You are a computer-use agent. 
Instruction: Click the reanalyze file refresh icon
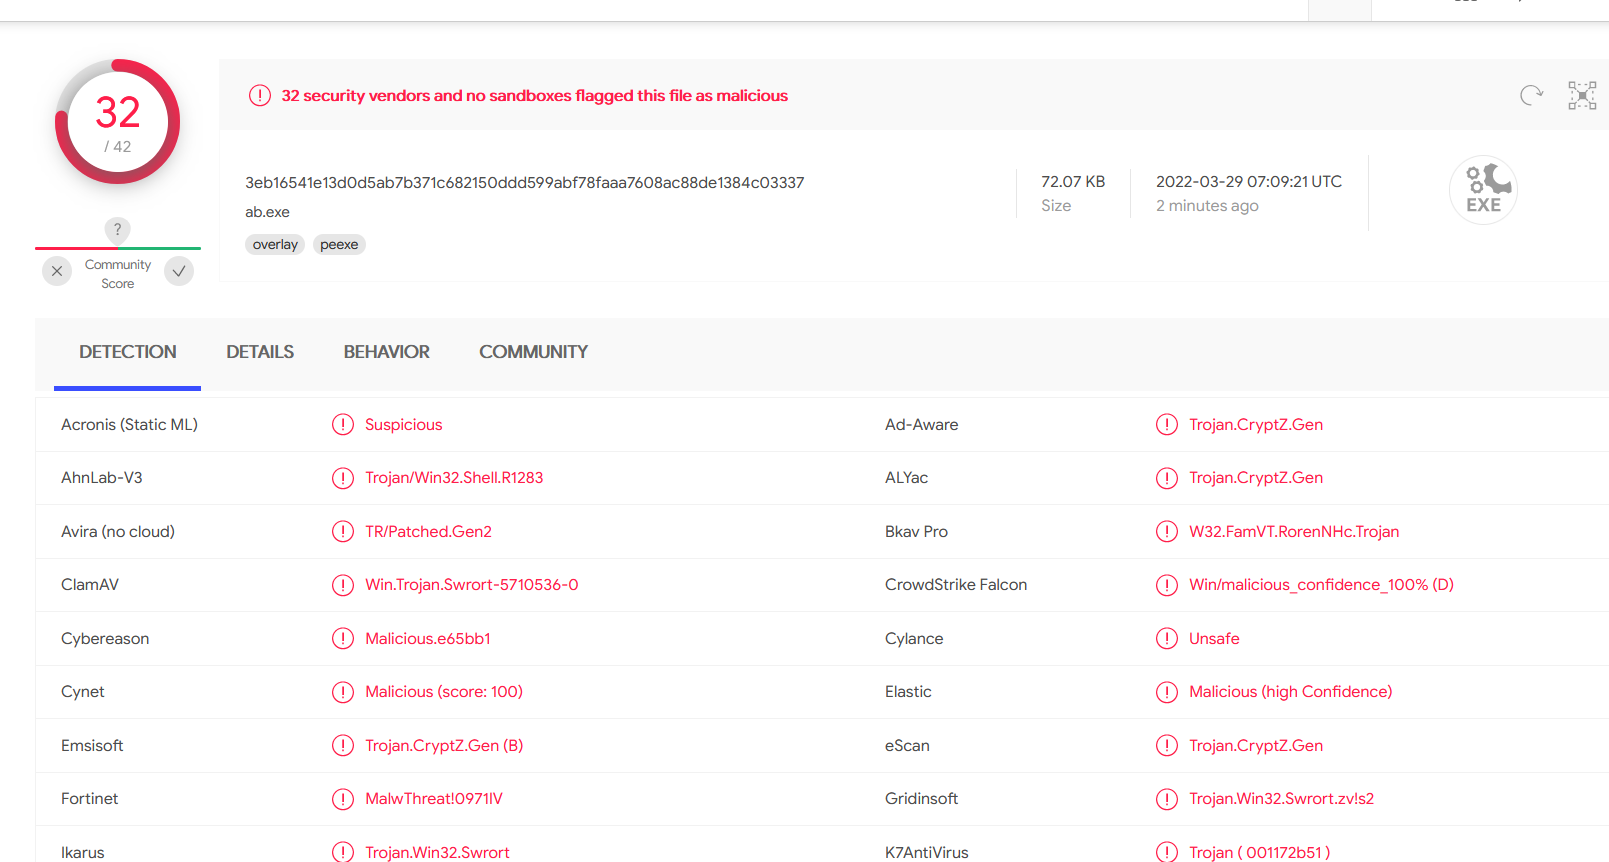(1531, 95)
